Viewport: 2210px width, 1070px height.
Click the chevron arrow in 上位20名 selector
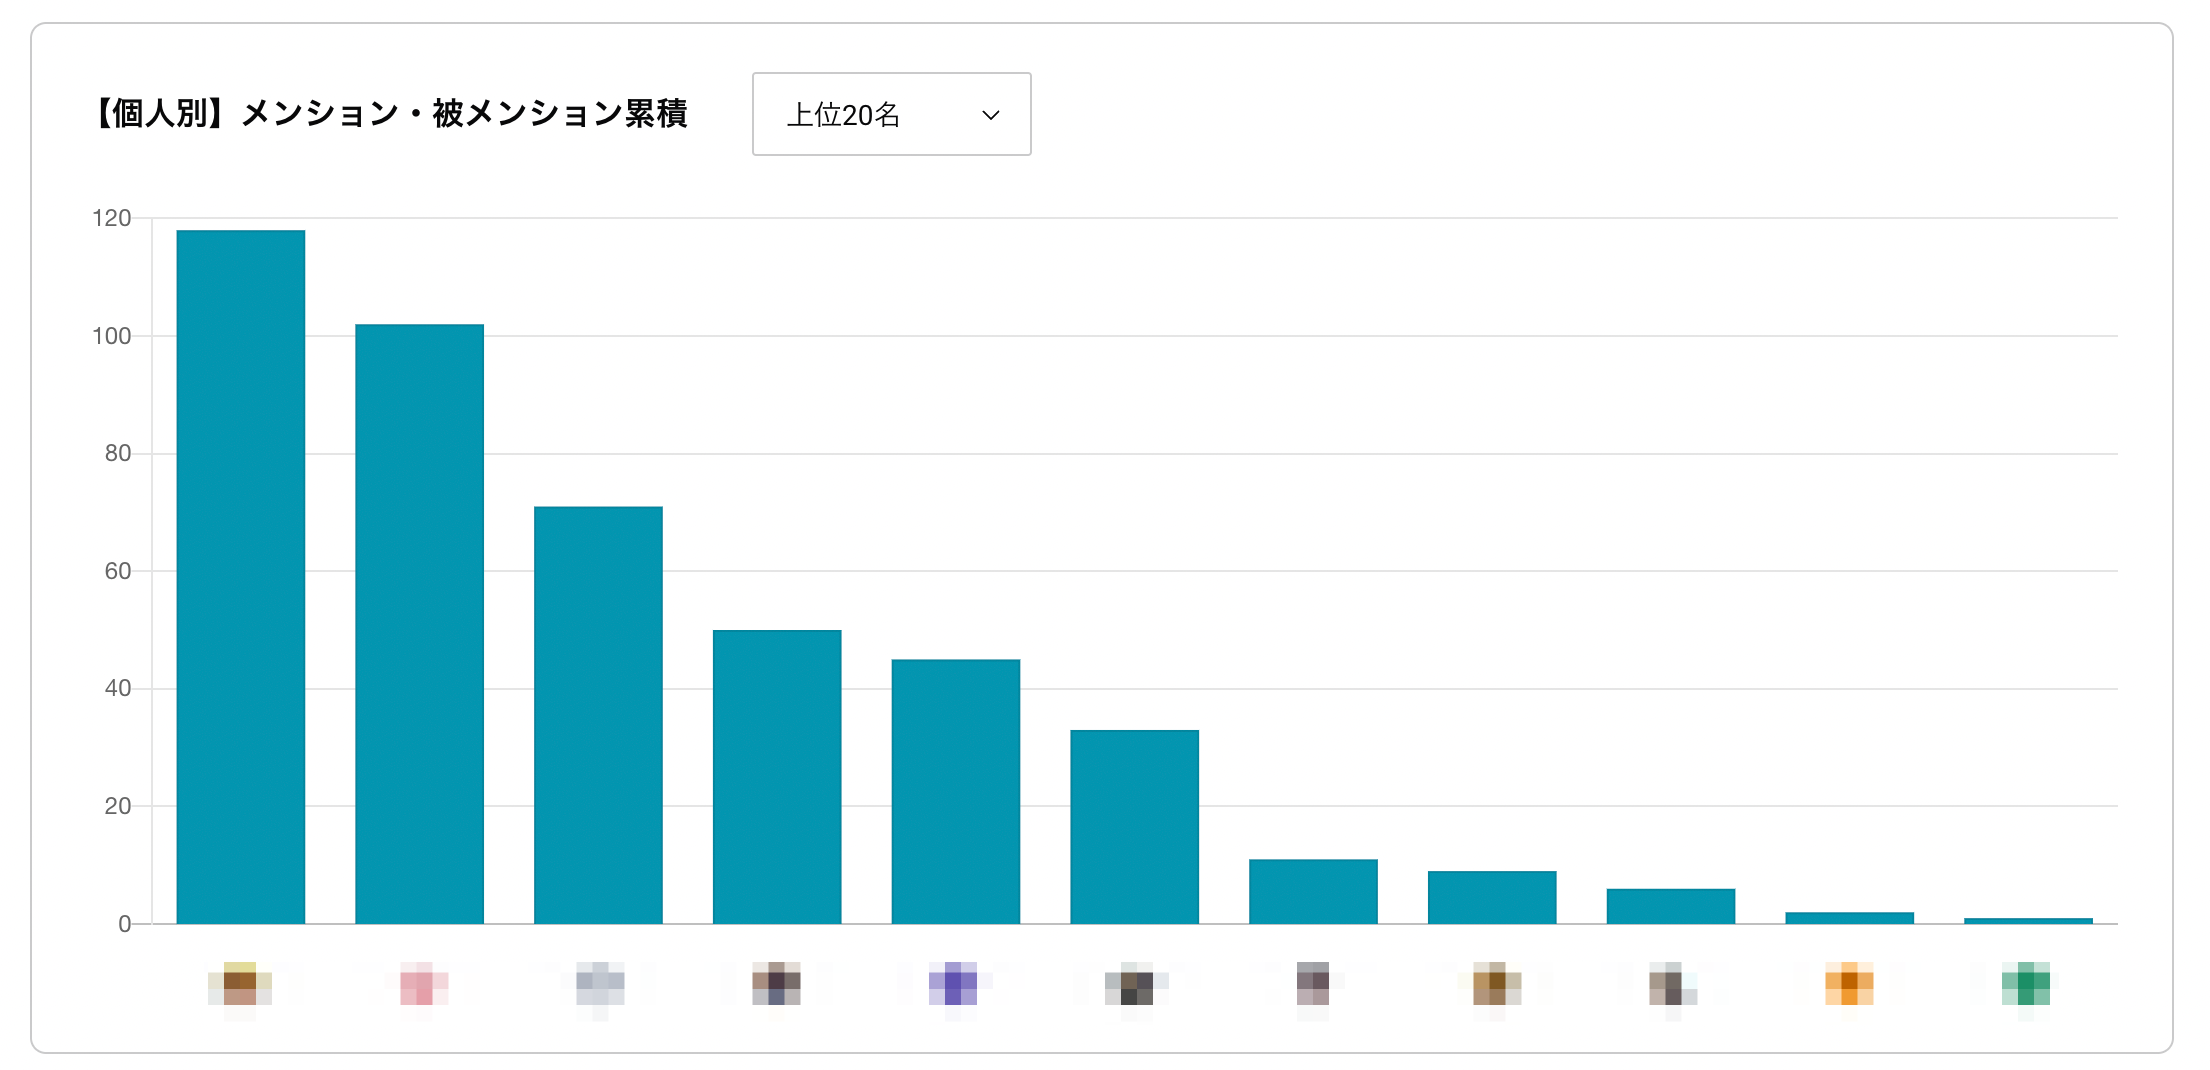click(x=991, y=115)
